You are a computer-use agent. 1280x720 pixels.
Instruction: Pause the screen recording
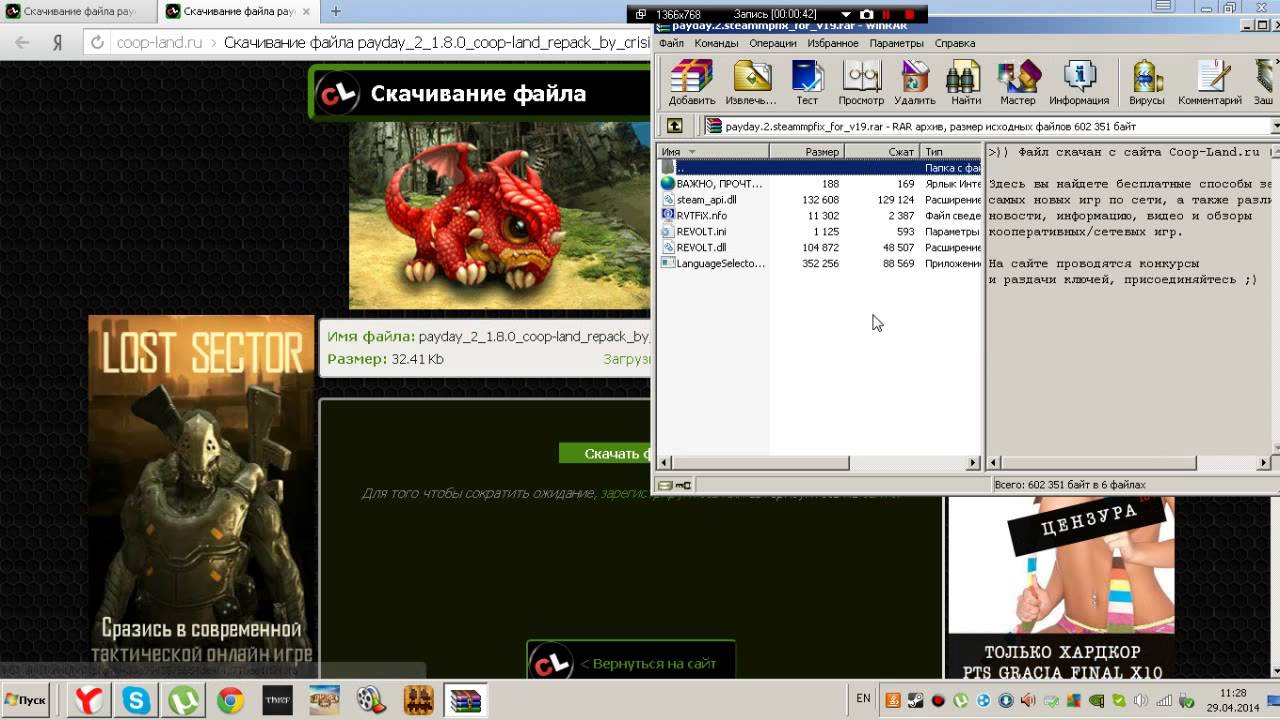pyautogui.click(x=886, y=14)
